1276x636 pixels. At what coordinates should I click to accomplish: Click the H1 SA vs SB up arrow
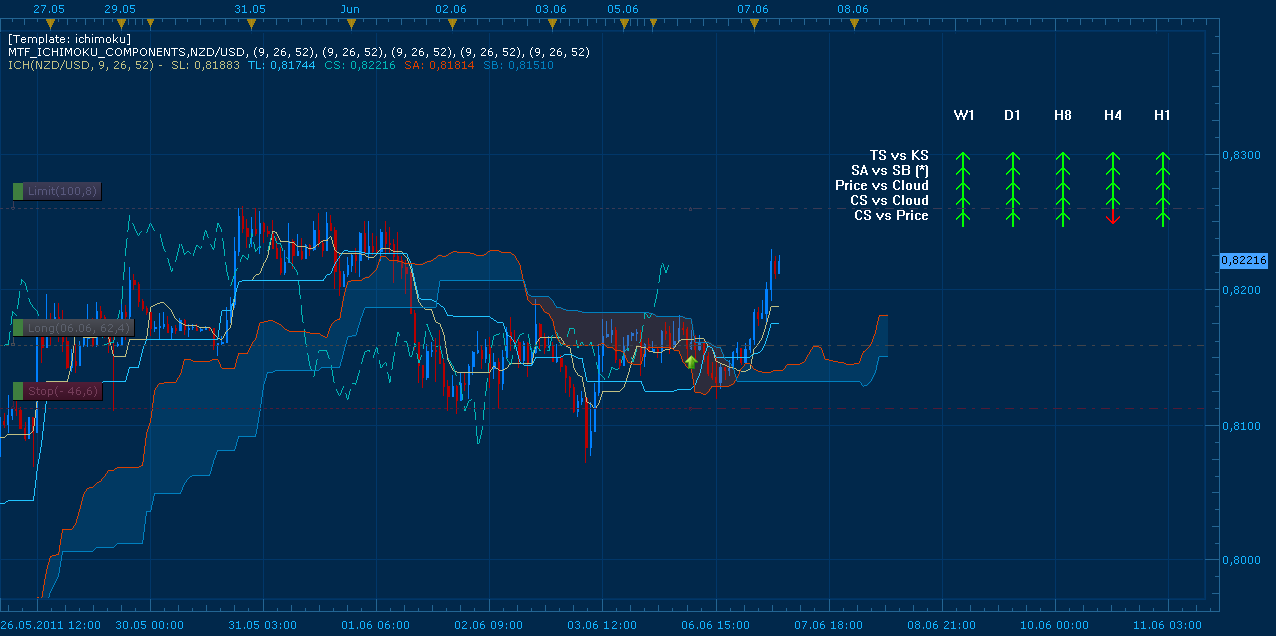[x=1162, y=172]
